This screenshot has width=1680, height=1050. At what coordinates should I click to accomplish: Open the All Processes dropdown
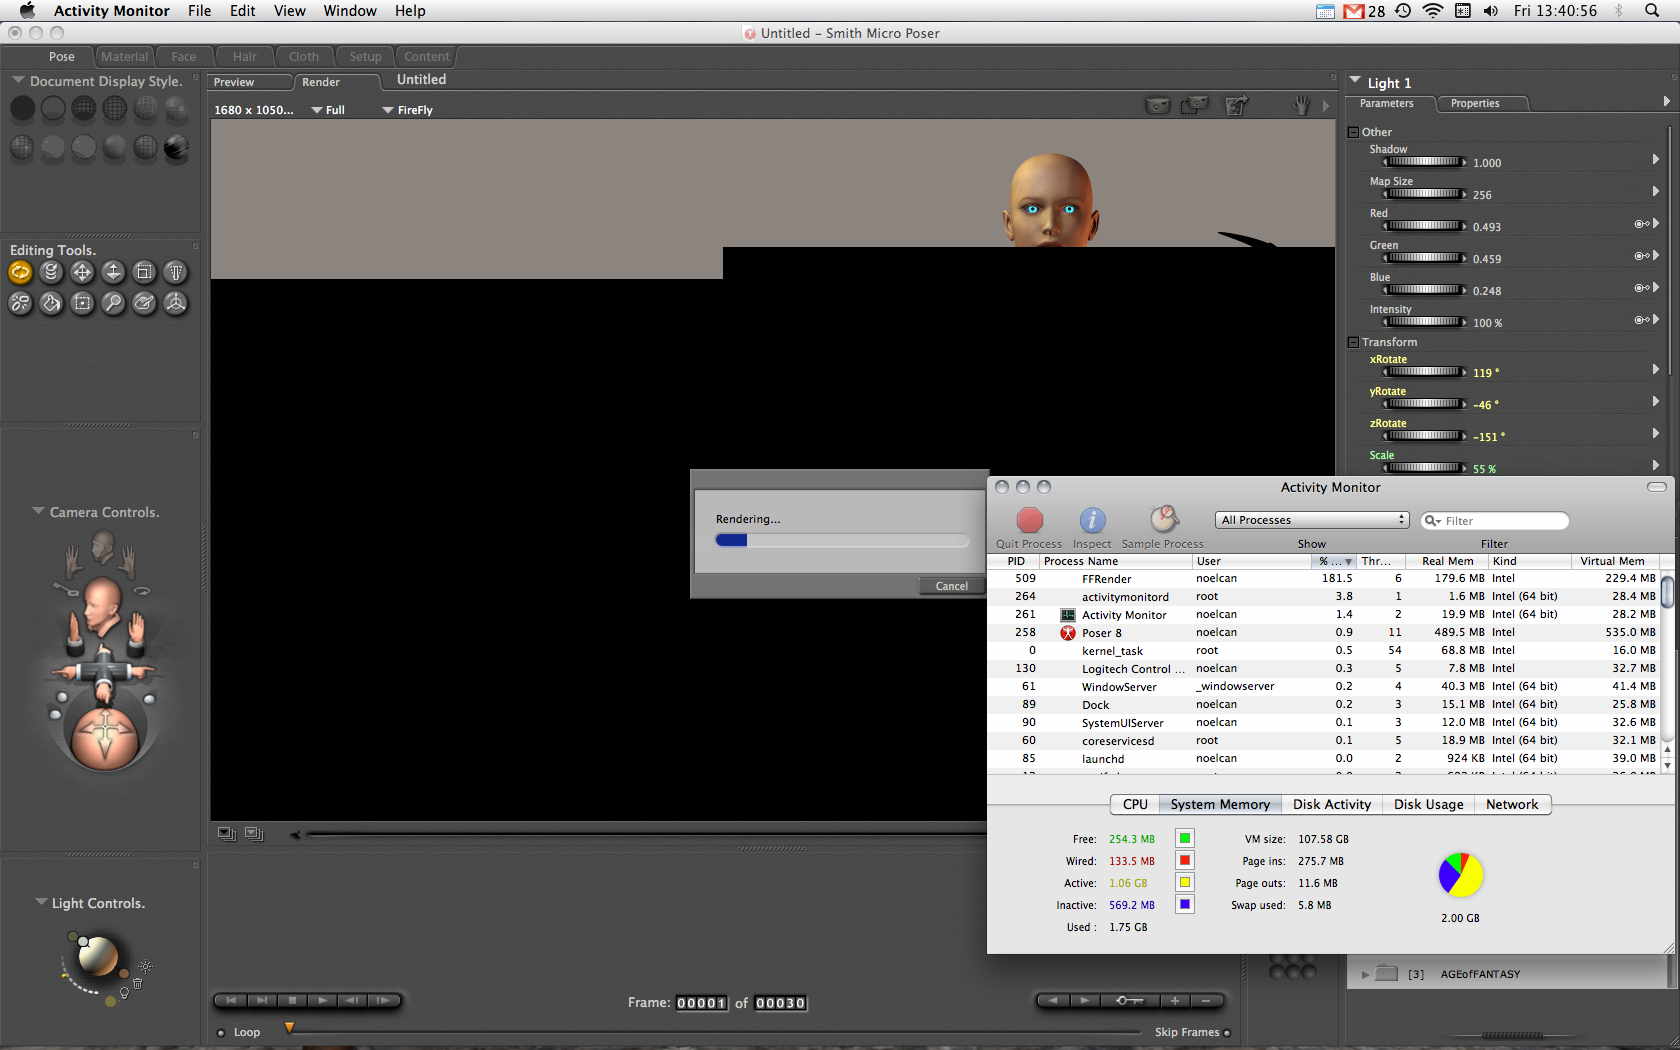click(x=1313, y=520)
